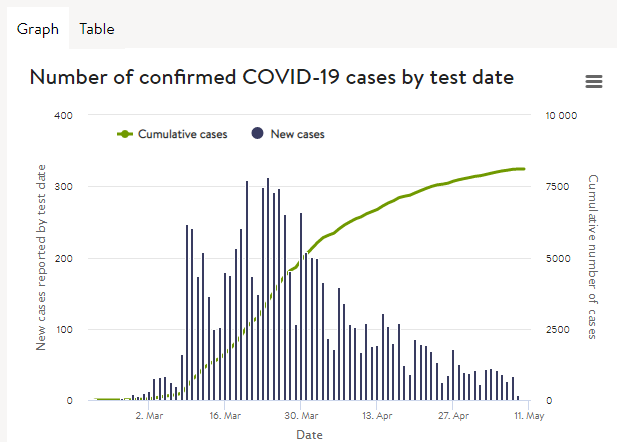This screenshot has height=442, width=617.
Task: Select the Graph tab
Action: pos(38,29)
